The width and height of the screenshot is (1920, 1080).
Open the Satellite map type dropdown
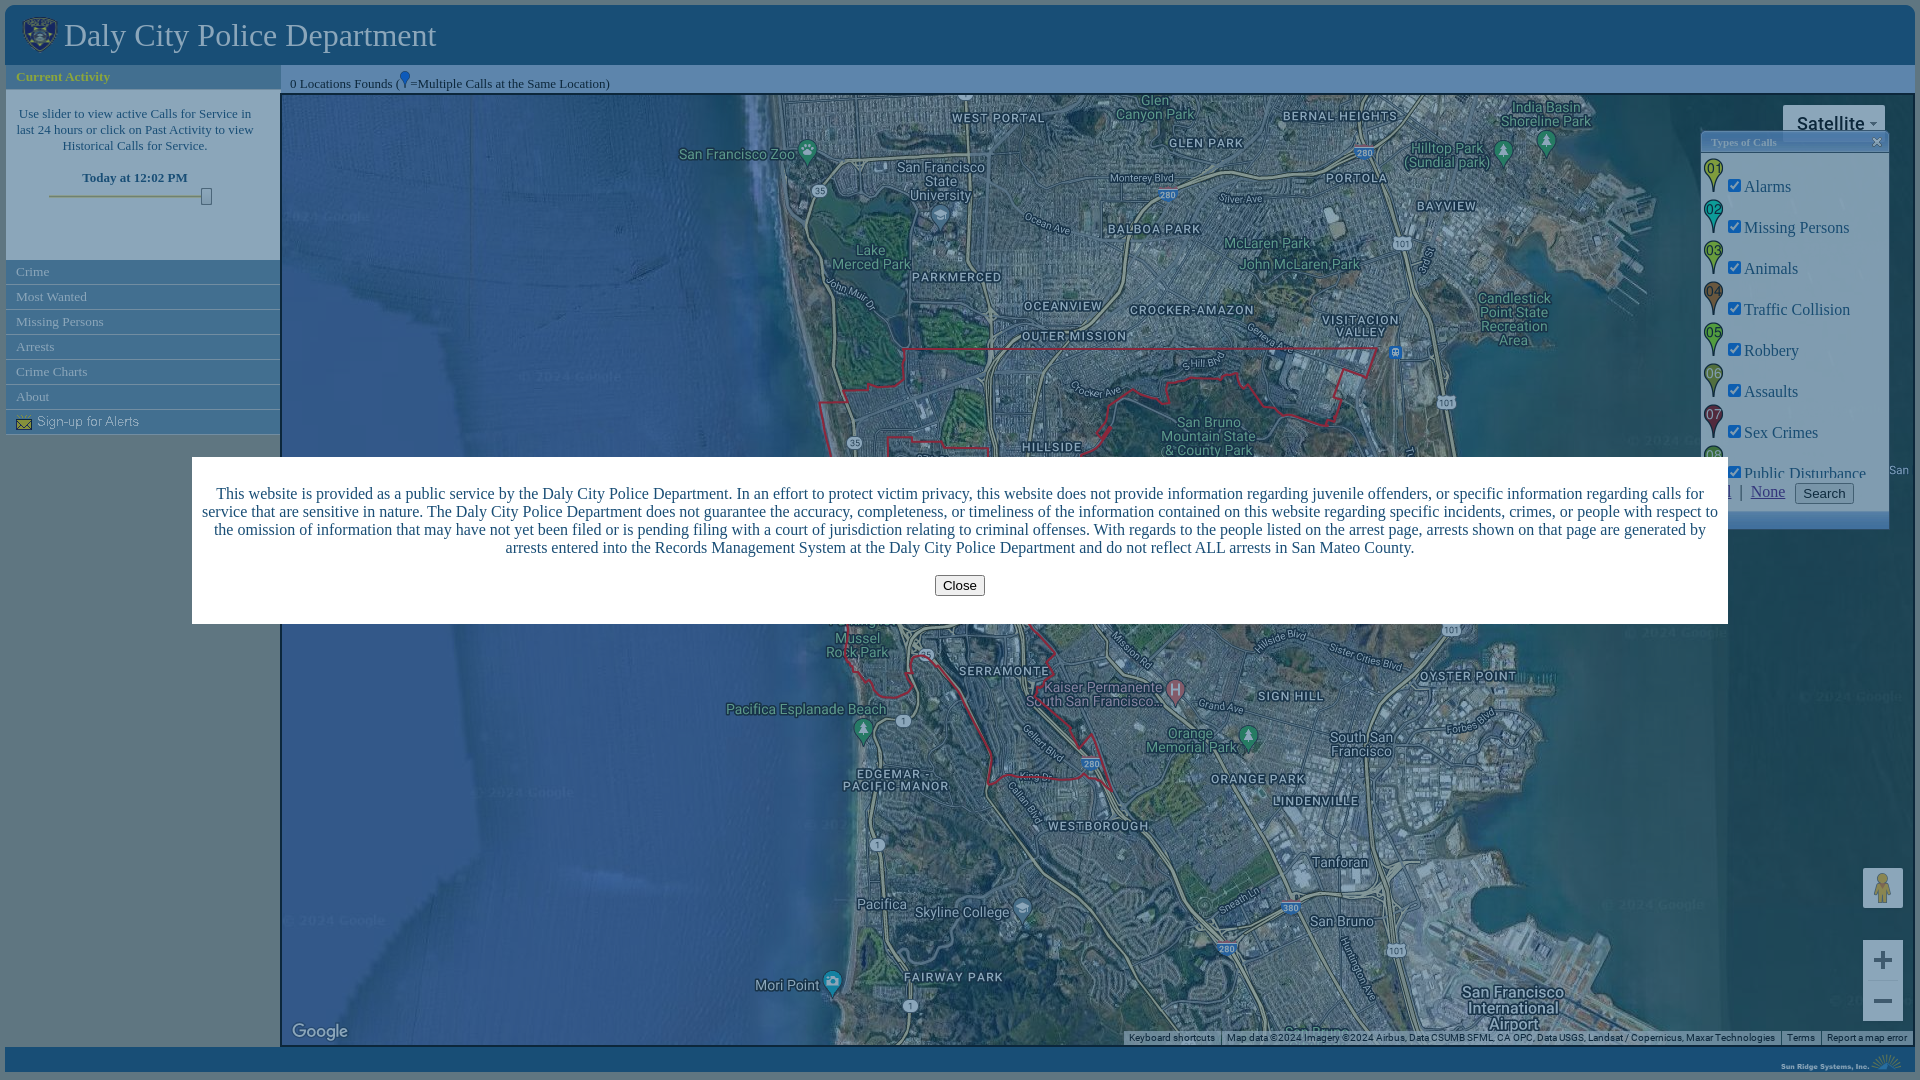(1834, 124)
